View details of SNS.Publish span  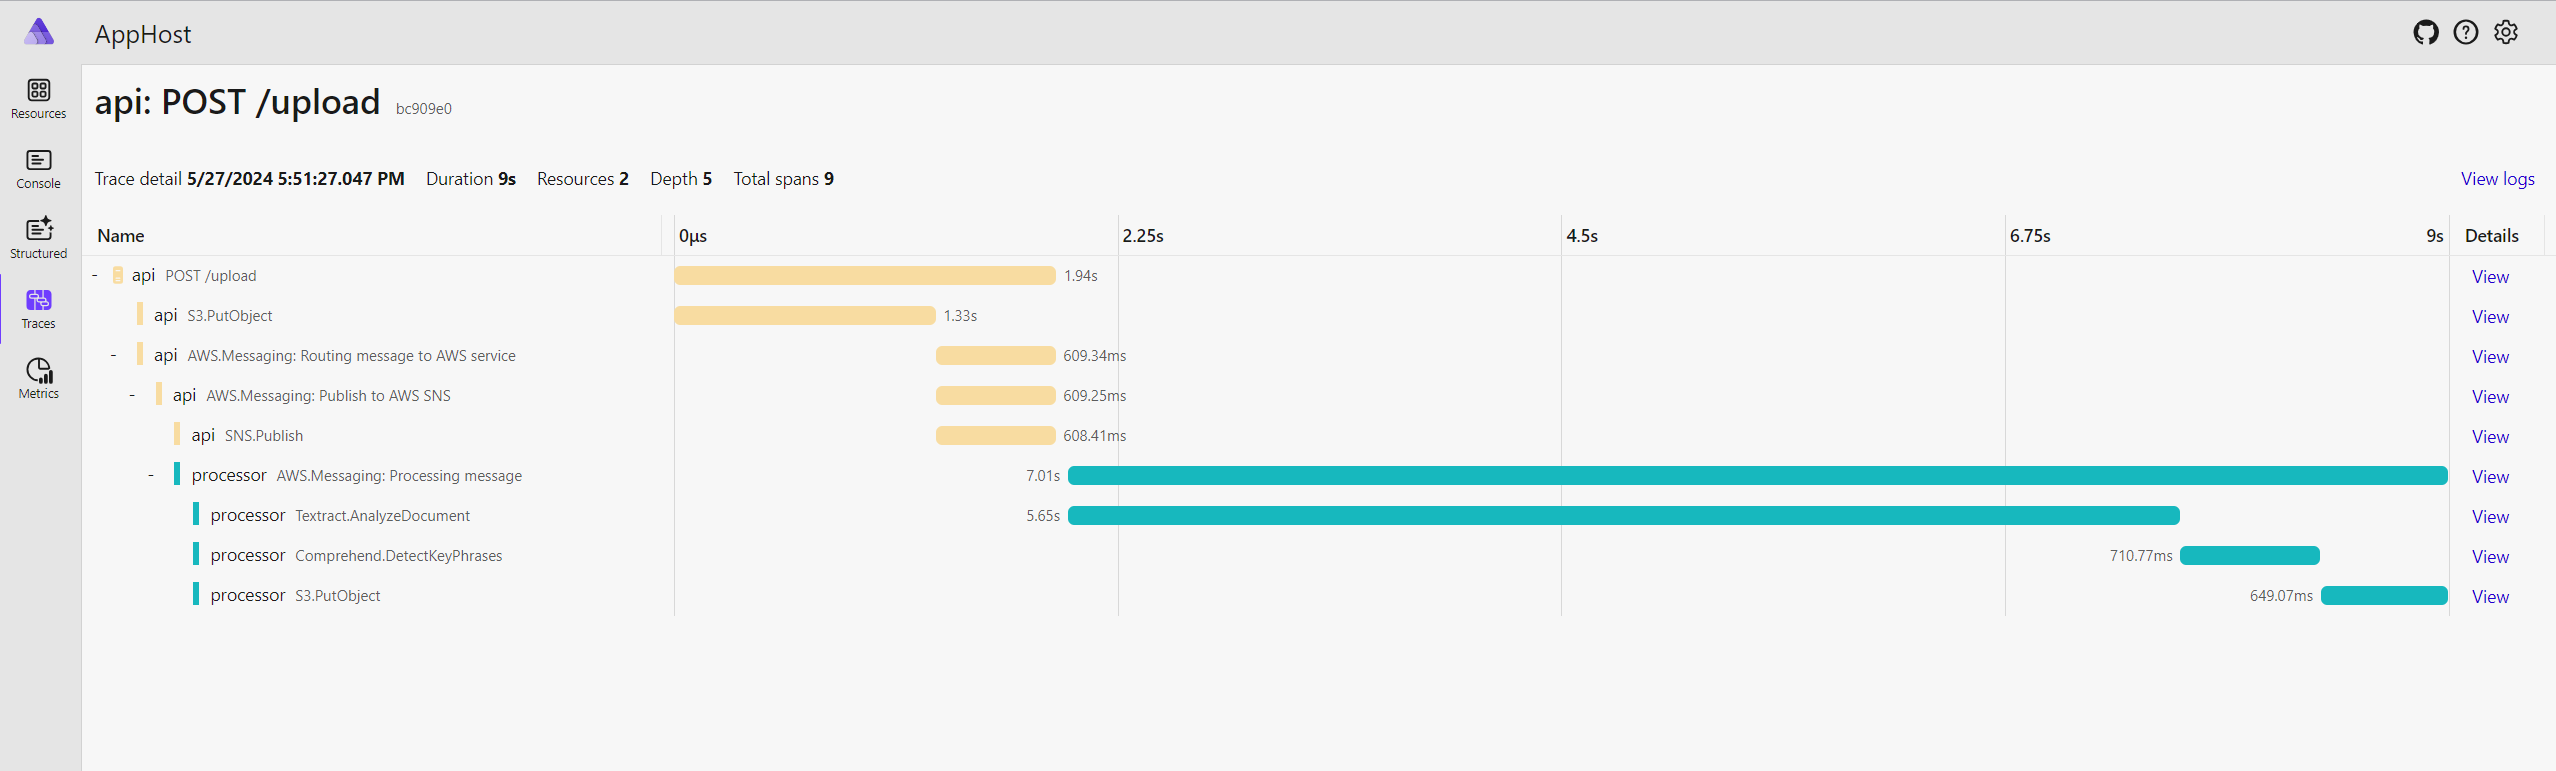point(2490,437)
